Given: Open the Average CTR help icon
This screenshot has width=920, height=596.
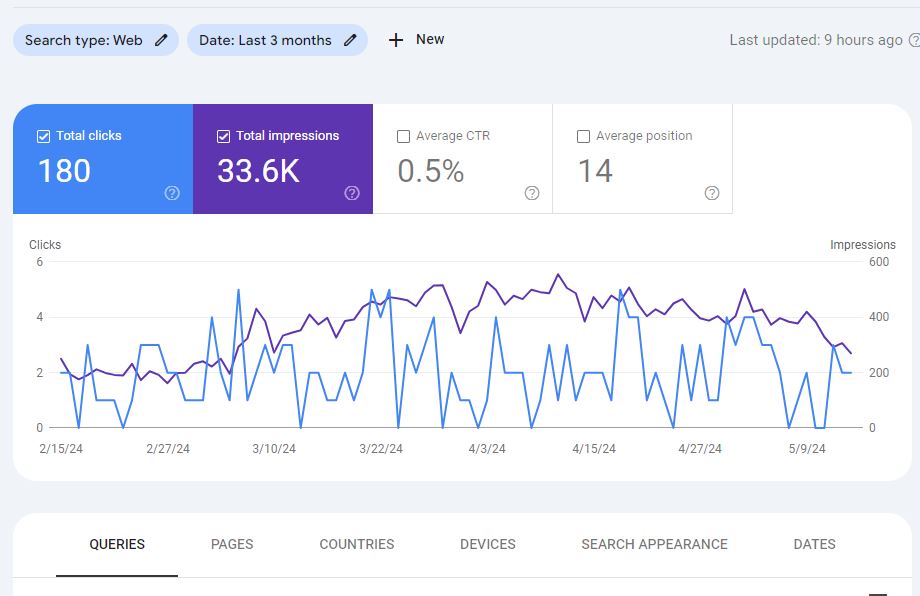Looking at the screenshot, I should point(532,193).
